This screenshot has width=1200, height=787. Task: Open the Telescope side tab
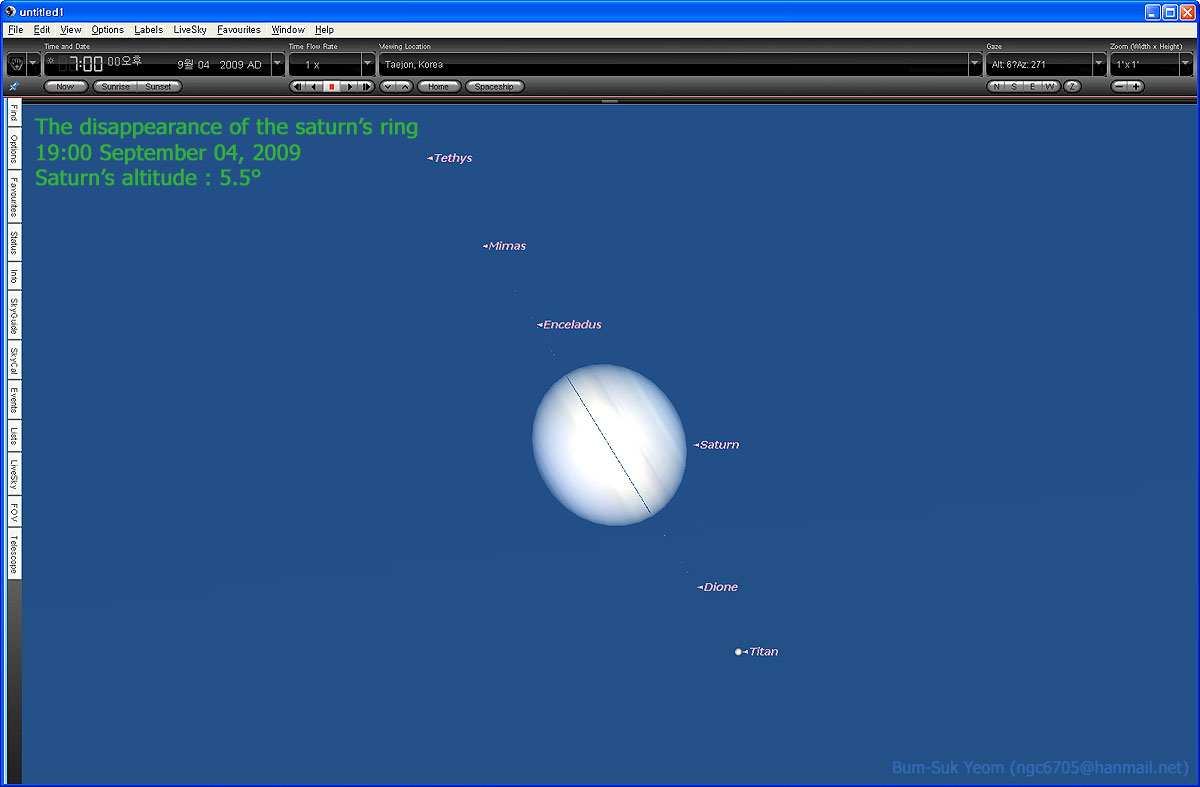[14, 554]
